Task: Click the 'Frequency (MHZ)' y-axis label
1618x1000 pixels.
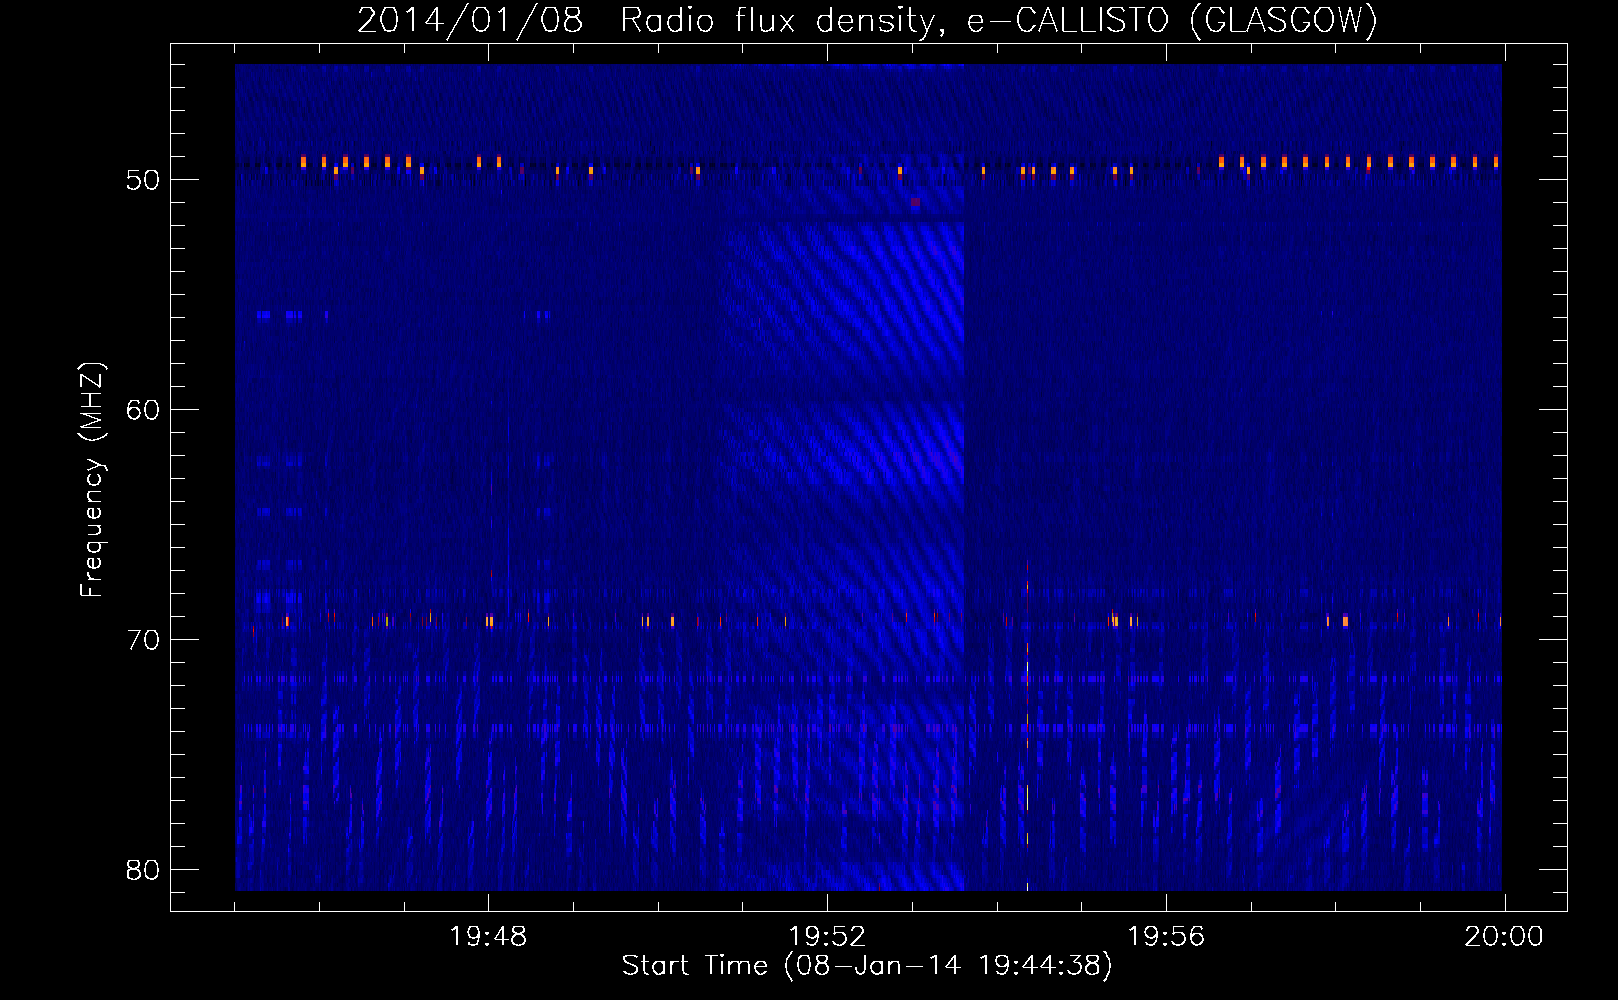Action: pos(92,480)
